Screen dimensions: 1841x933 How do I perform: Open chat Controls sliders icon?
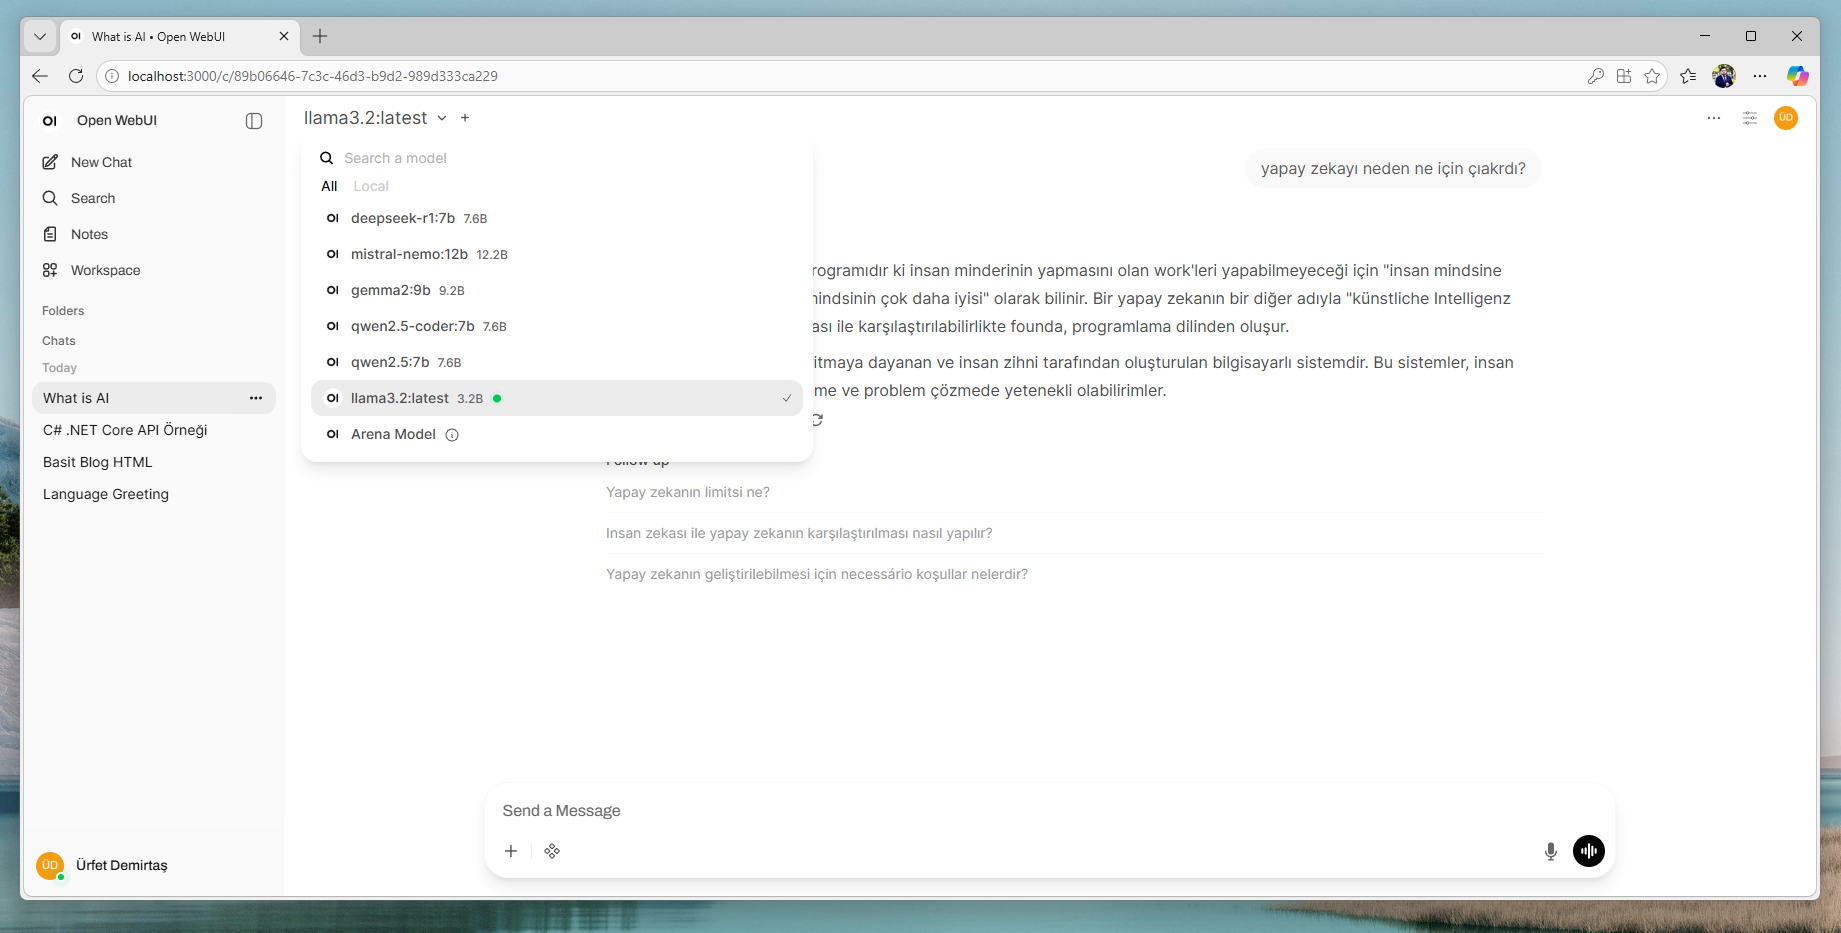(1749, 118)
